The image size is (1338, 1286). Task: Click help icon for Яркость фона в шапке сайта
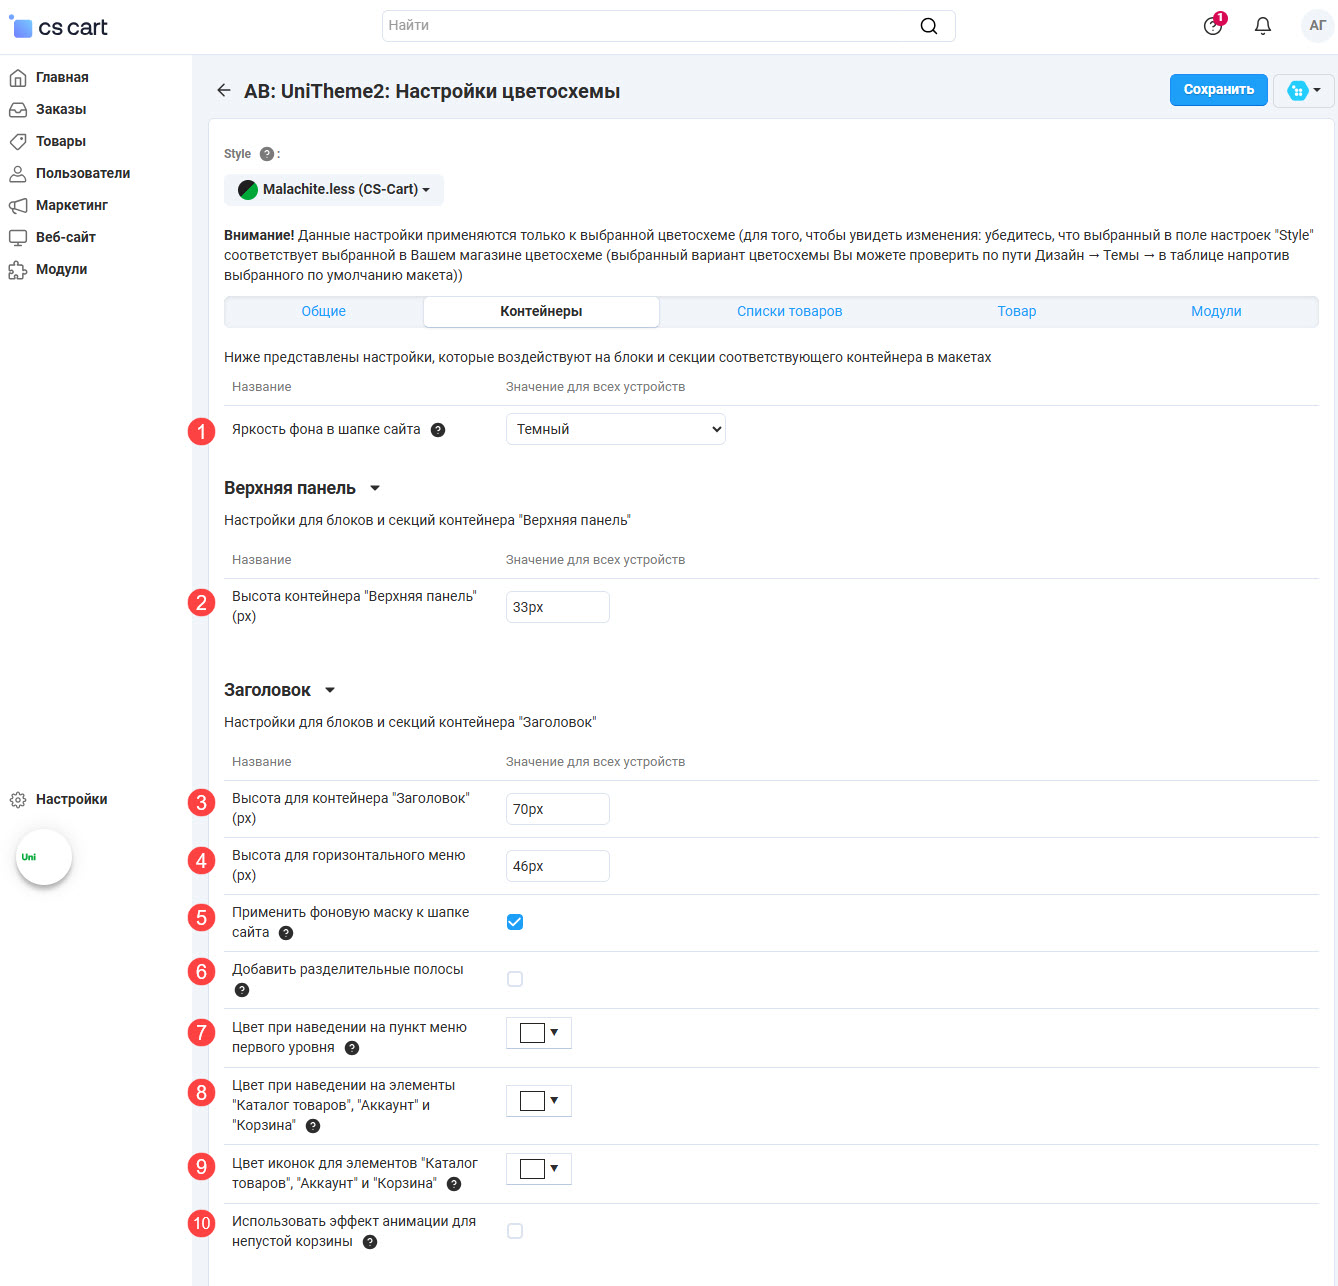[438, 430]
